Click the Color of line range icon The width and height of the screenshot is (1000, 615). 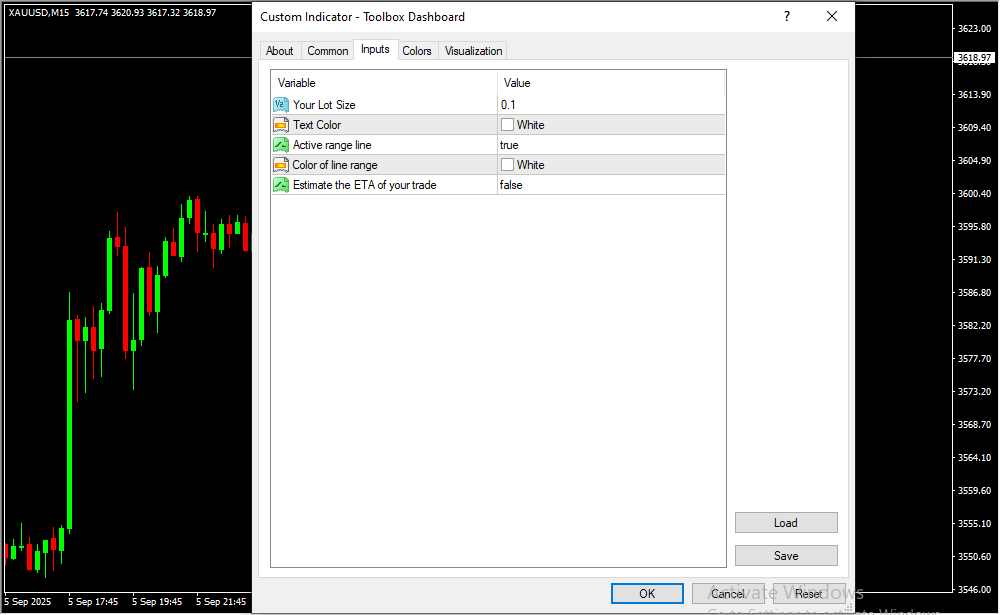click(280, 165)
